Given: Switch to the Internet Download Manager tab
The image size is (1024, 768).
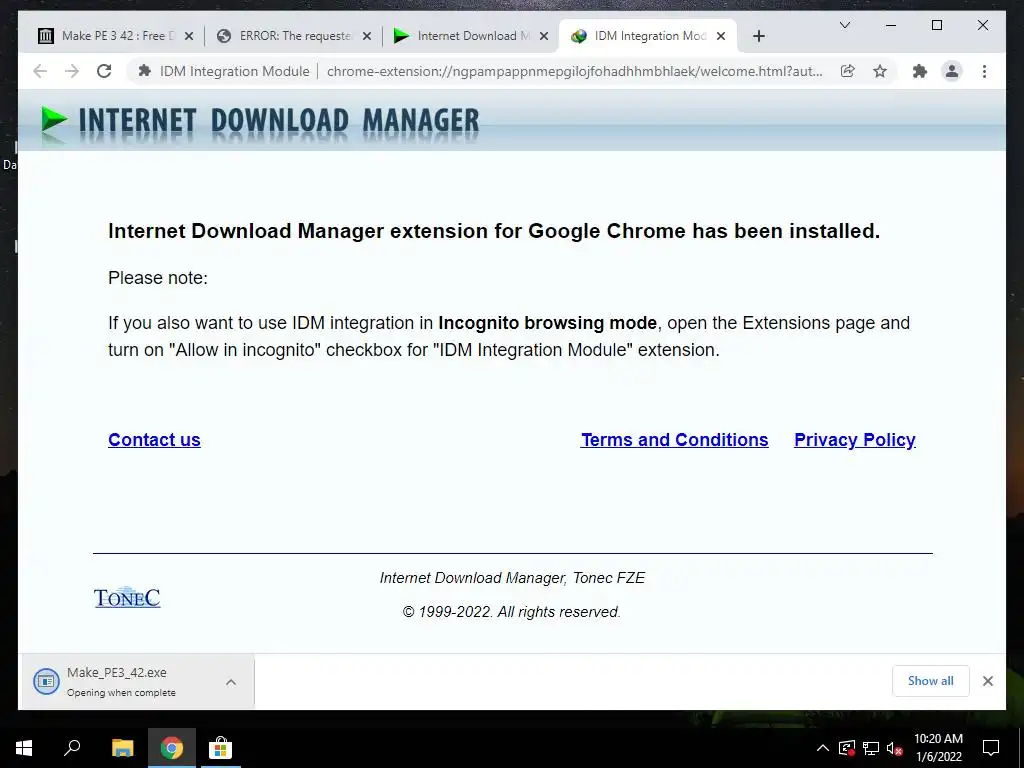Looking at the screenshot, I should pyautogui.click(x=472, y=36).
